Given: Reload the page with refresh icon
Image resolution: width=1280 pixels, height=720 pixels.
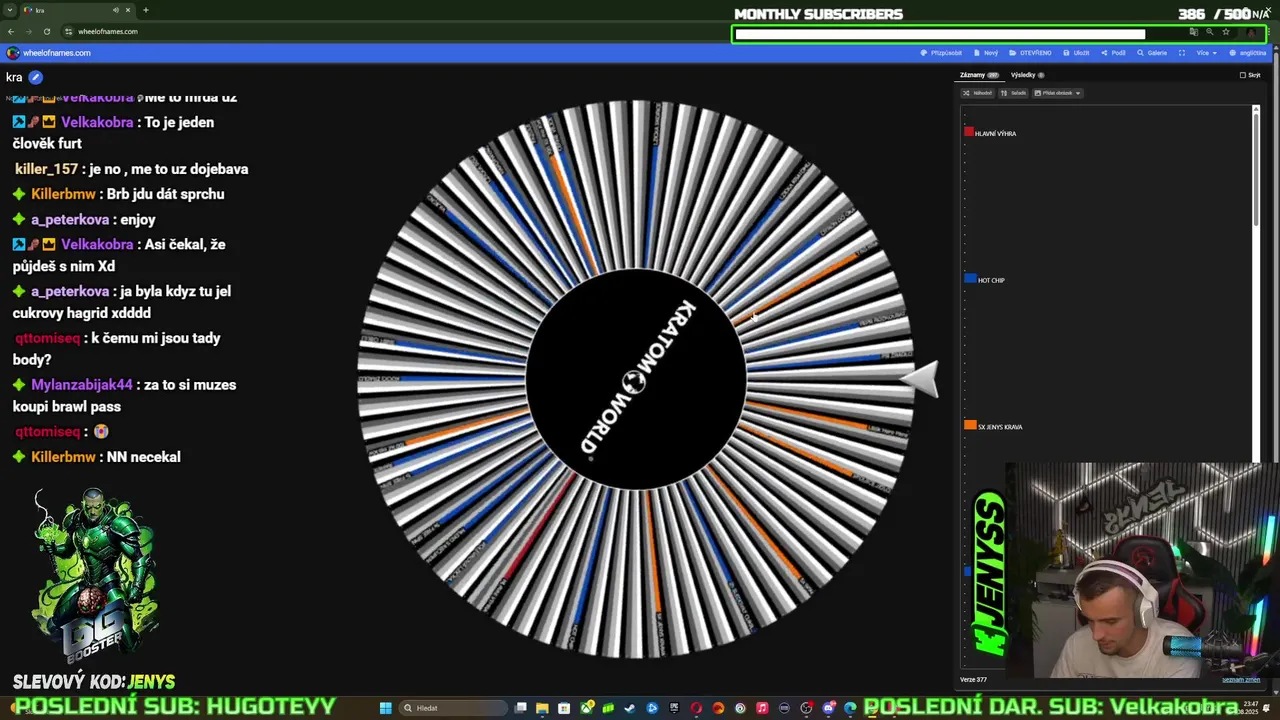Looking at the screenshot, I should point(46,31).
